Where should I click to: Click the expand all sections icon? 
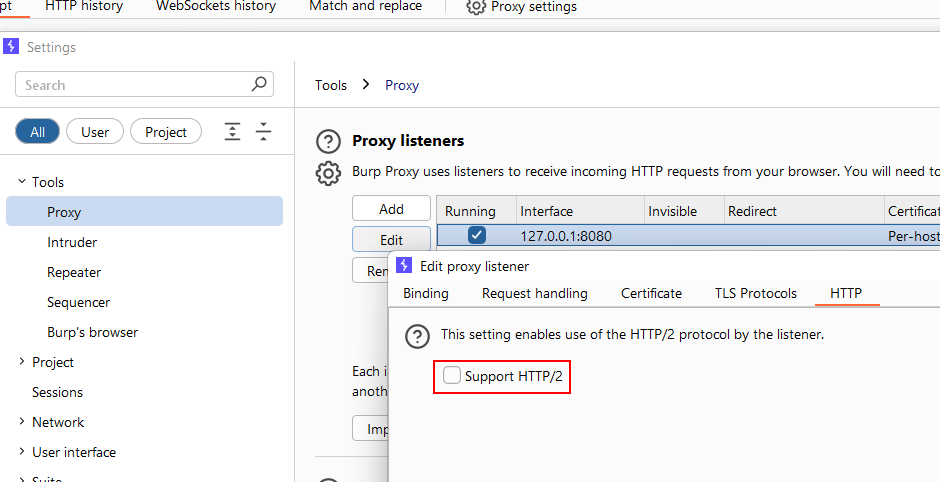pyautogui.click(x=232, y=131)
